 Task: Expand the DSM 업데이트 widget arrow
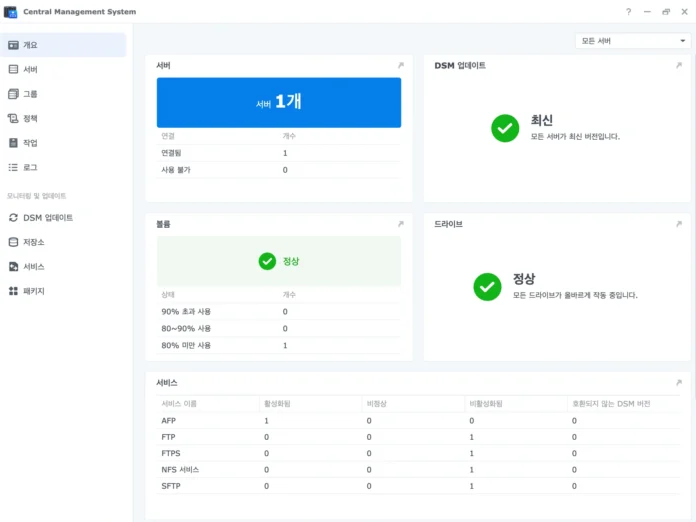click(x=678, y=66)
